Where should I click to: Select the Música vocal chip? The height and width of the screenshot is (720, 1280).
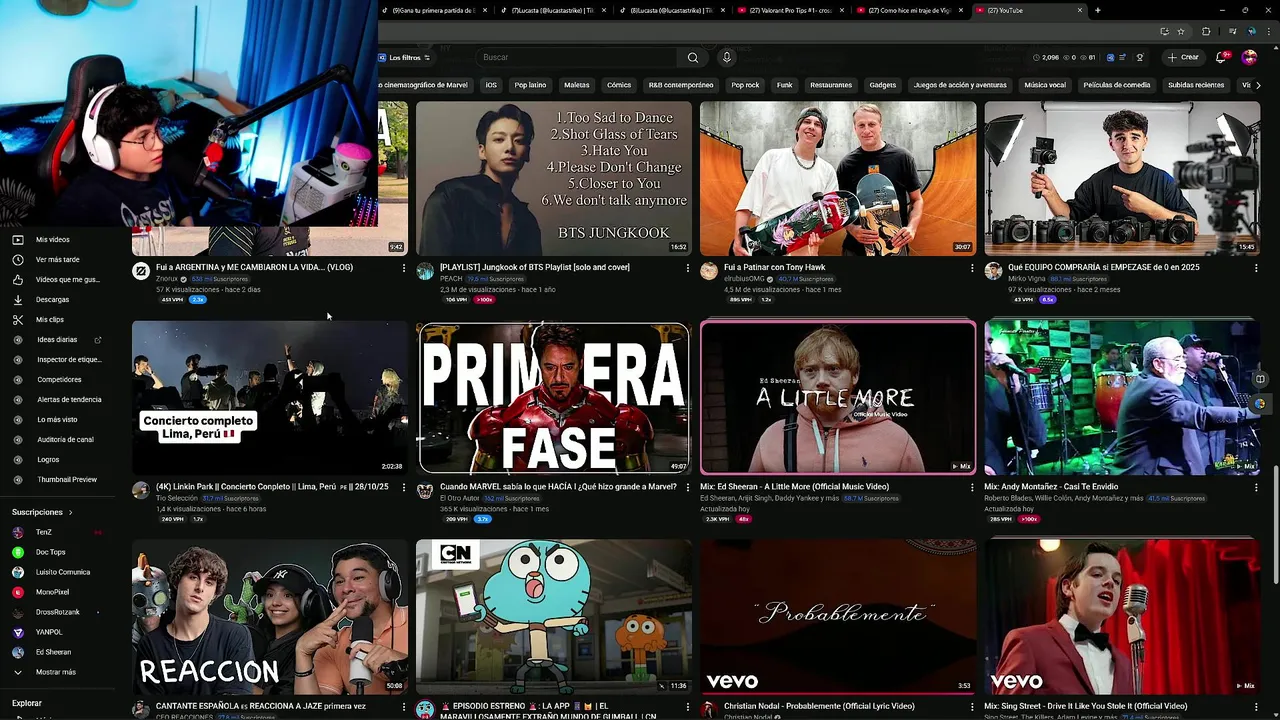click(1045, 85)
